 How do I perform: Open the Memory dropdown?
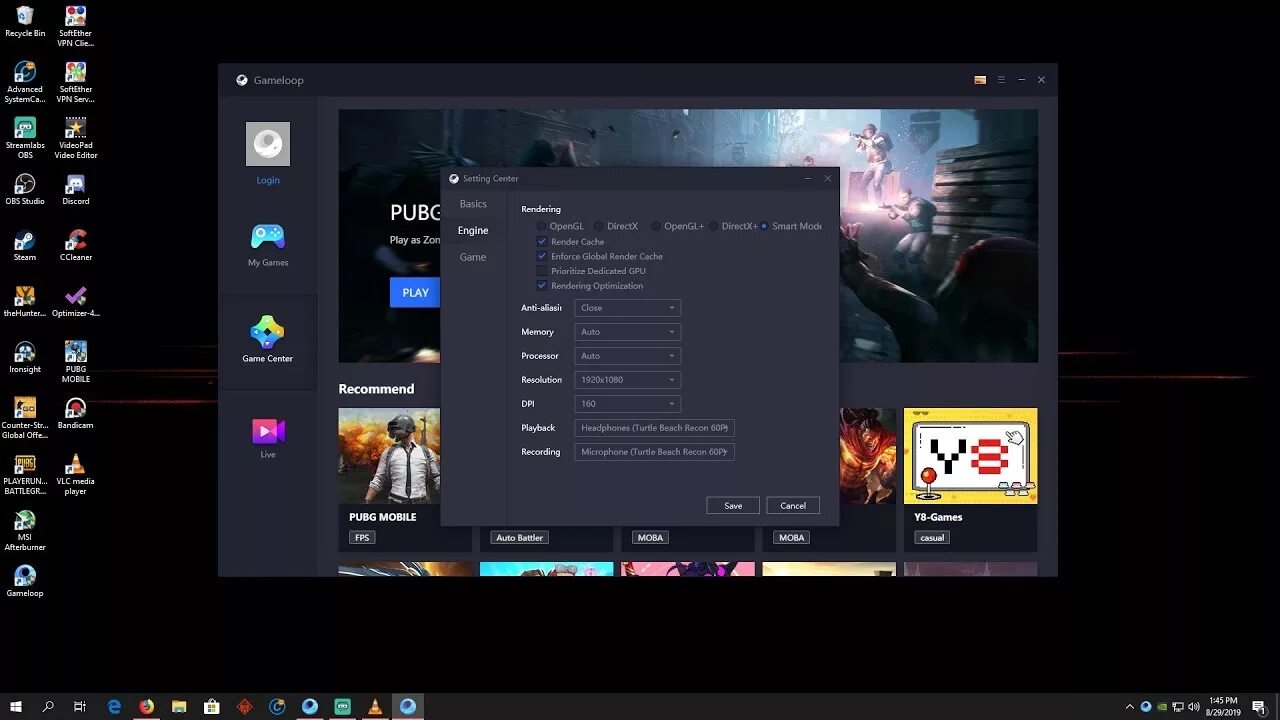coord(628,332)
